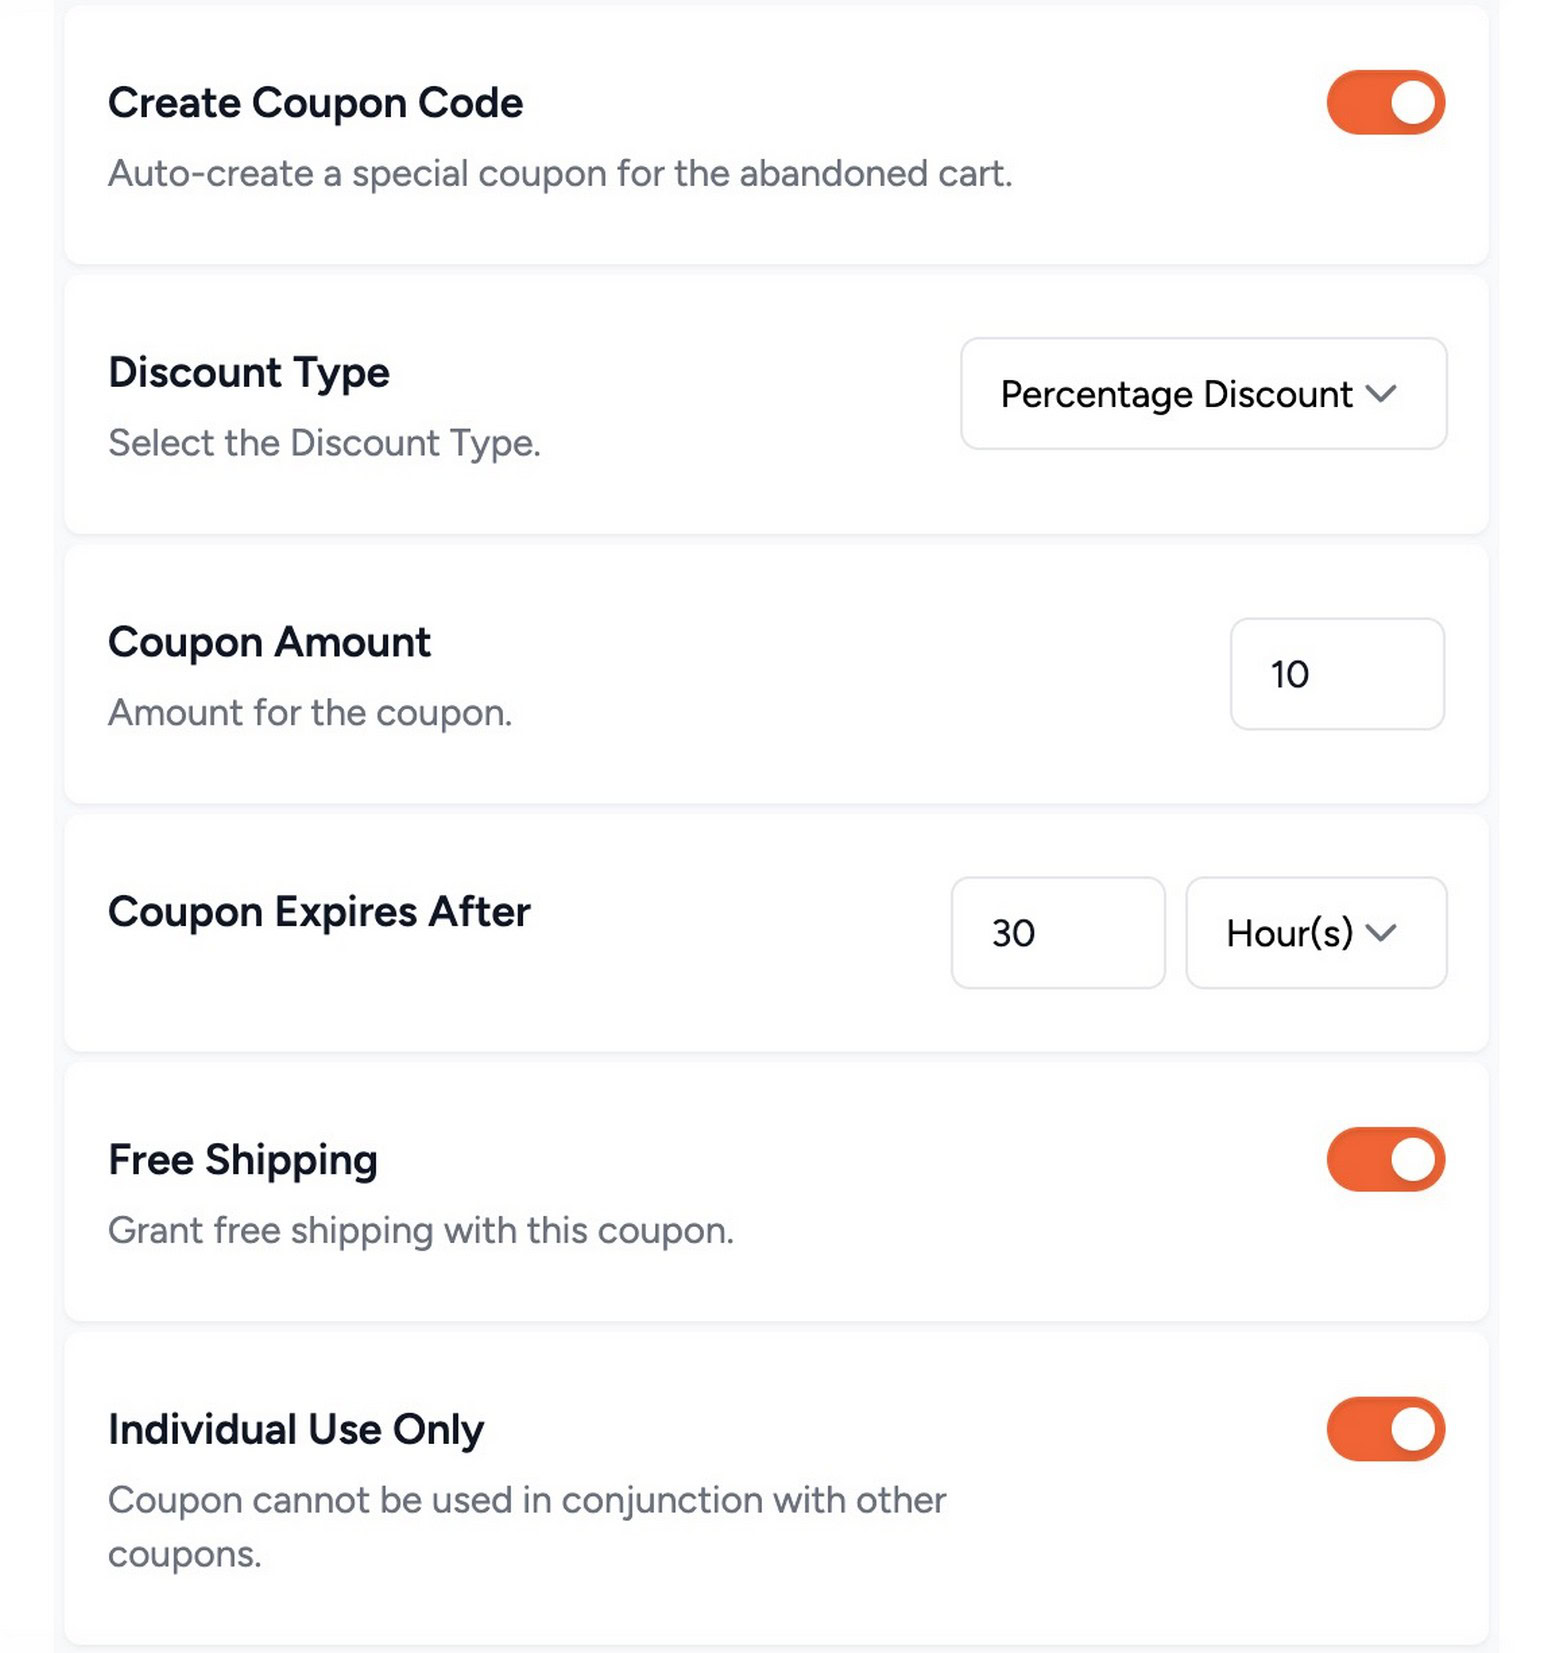1551x1653 pixels.
Task: Select the Discount Type label
Action: coord(248,372)
